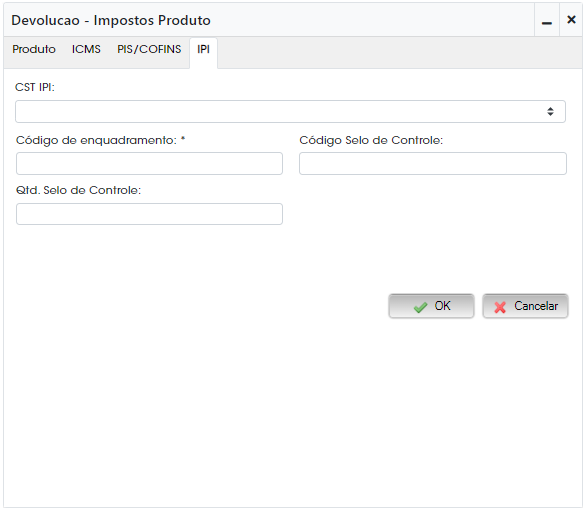This screenshot has width=586, height=511.
Task: Click the active IPI tab
Action: click(203, 49)
